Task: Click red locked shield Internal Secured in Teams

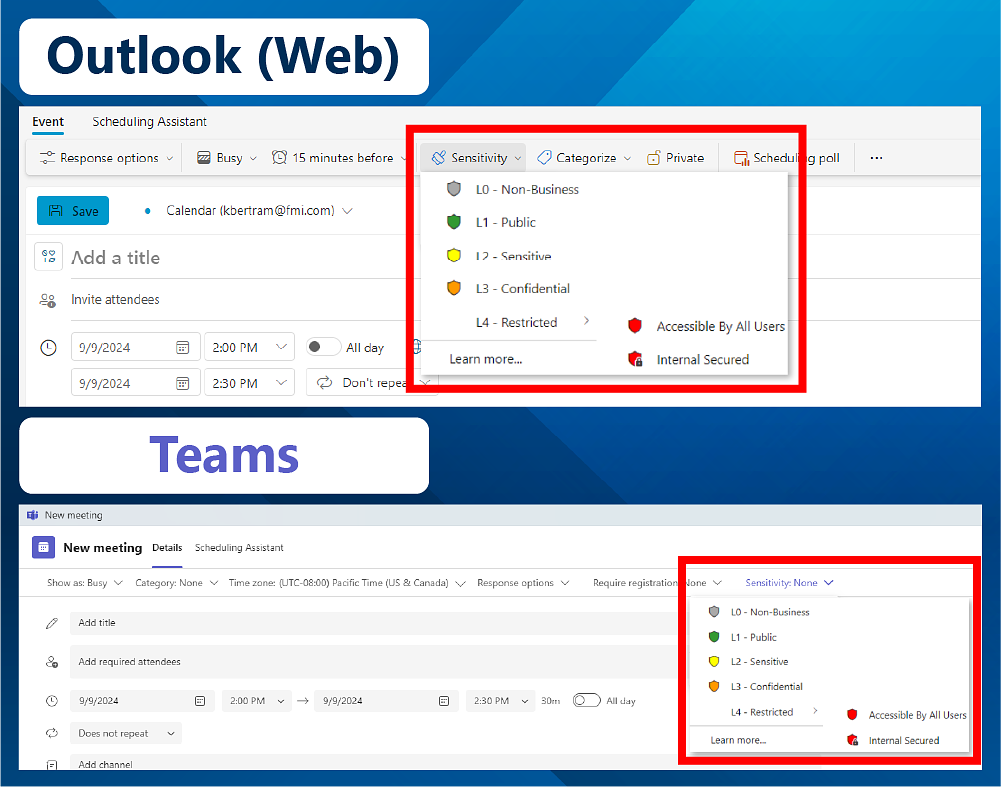Action: tap(852, 740)
